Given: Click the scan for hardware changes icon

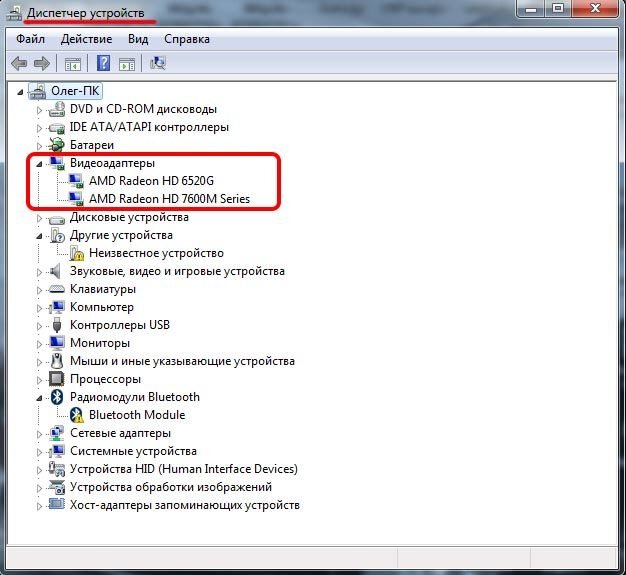Looking at the screenshot, I should 158,63.
